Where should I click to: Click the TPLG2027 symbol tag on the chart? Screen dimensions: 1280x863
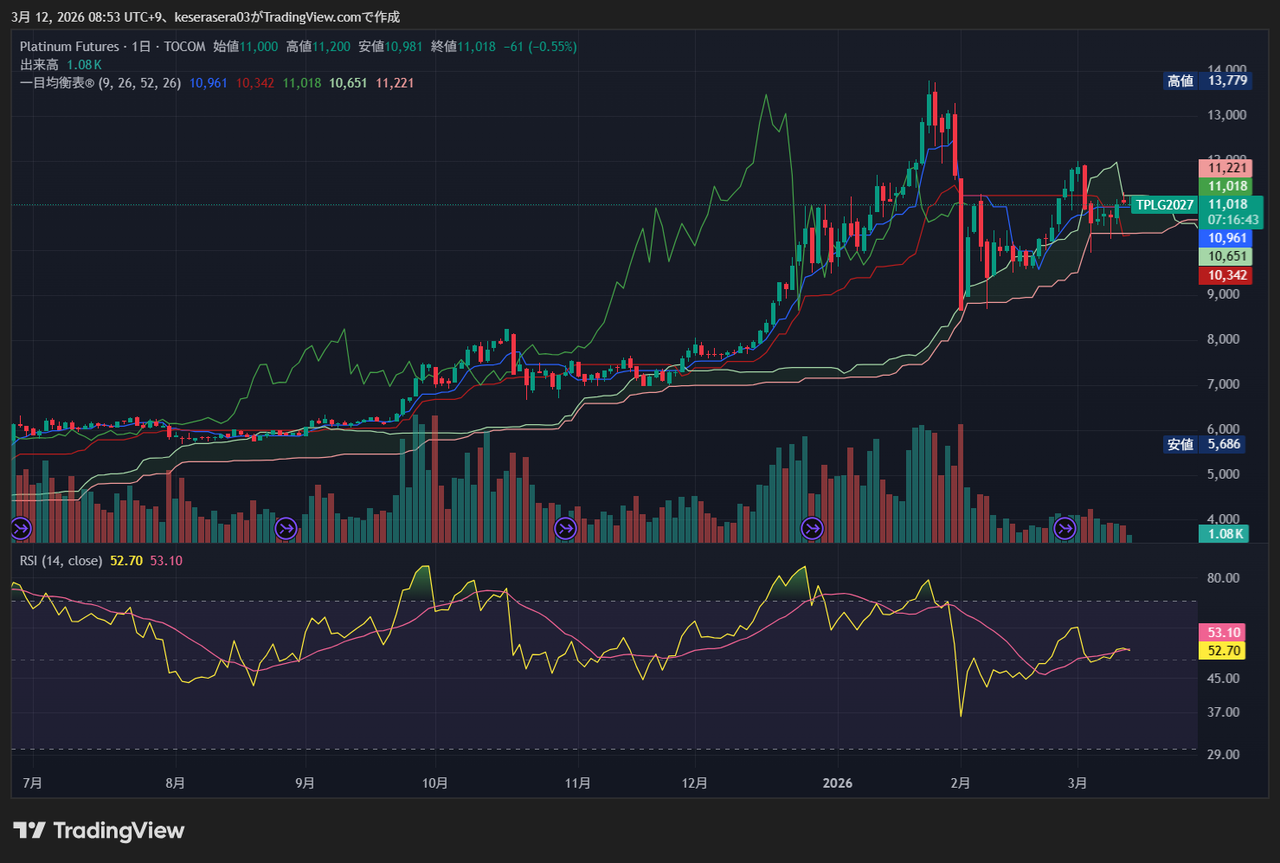[x=1165, y=205]
